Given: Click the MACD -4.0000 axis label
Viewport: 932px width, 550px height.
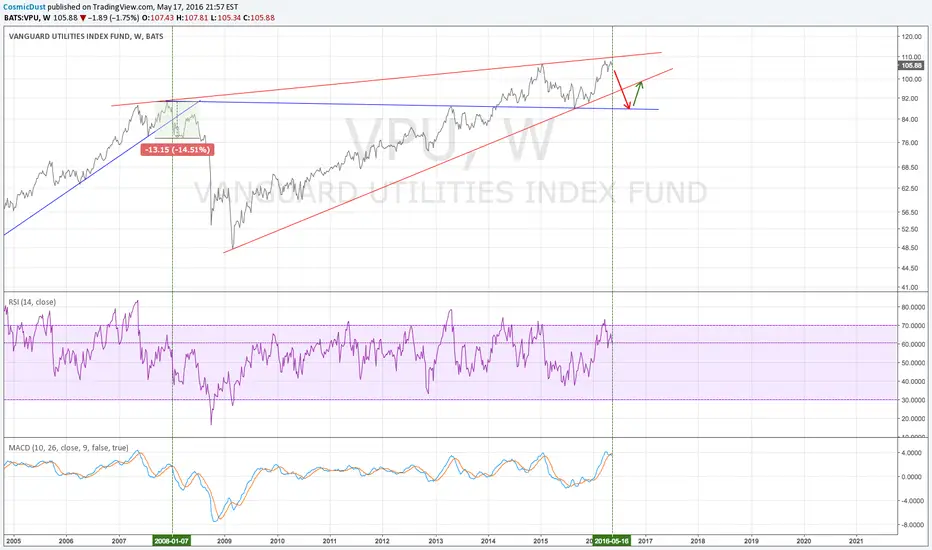Looking at the screenshot, I should (x=912, y=501).
